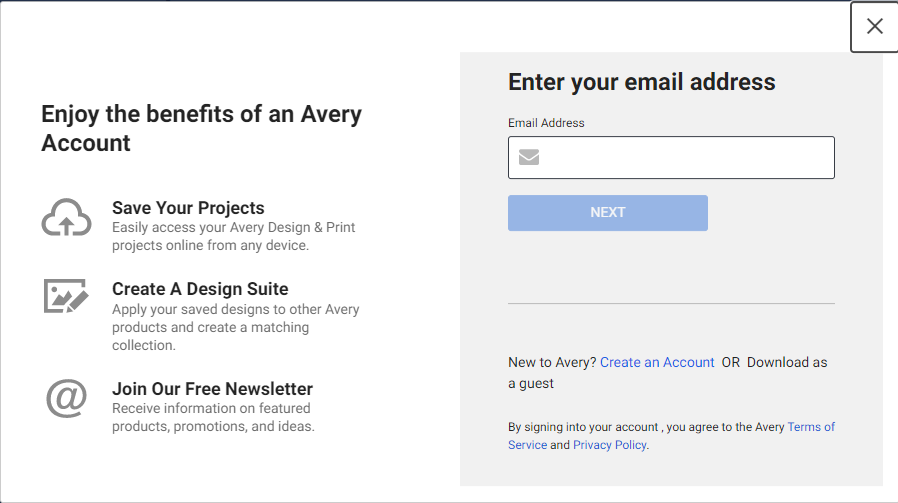Click the Save Your Projects description text
Viewport: 898px width, 503px height.
pyautogui.click(x=234, y=236)
